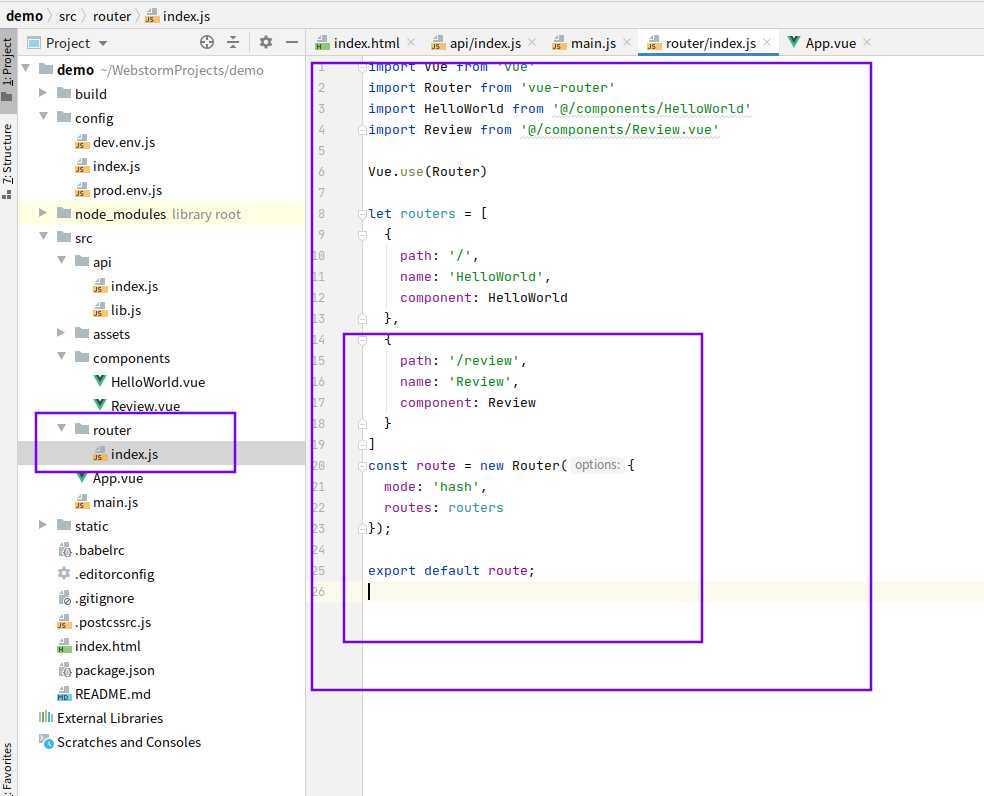984x796 pixels.
Task: Select index.html in project tree
Action: point(107,646)
